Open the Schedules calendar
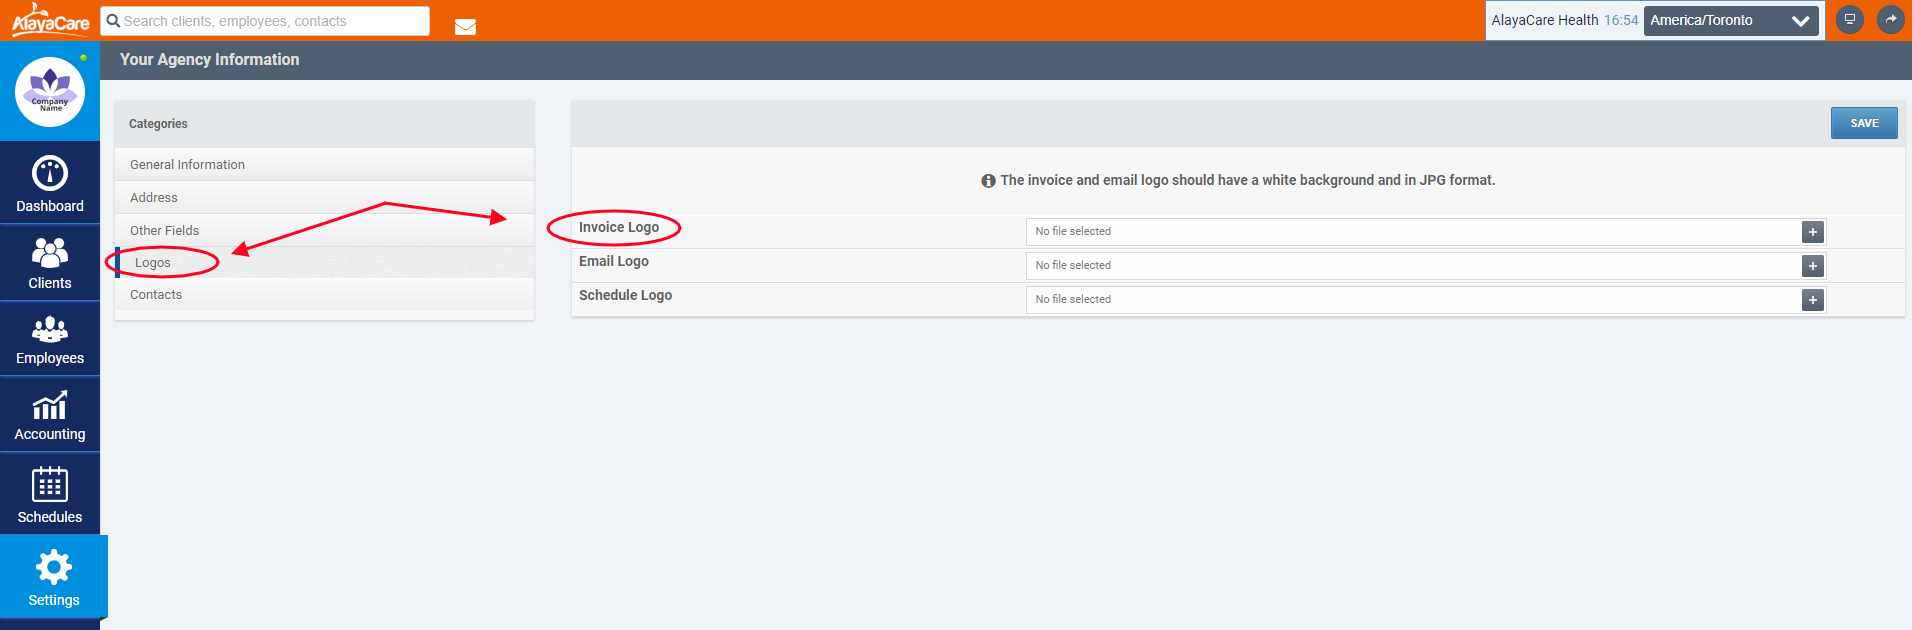Image resolution: width=1912 pixels, height=630 pixels. click(50, 494)
